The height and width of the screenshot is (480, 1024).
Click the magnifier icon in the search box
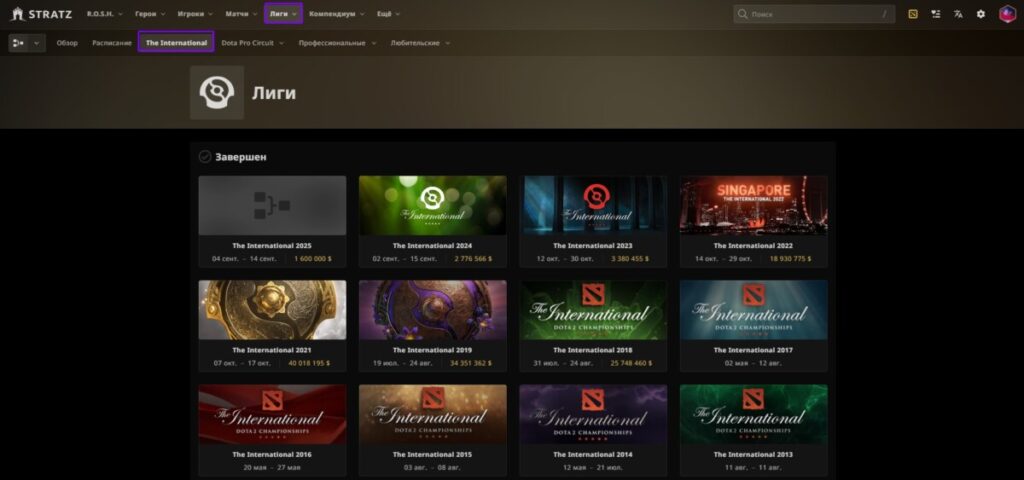pyautogui.click(x=742, y=14)
